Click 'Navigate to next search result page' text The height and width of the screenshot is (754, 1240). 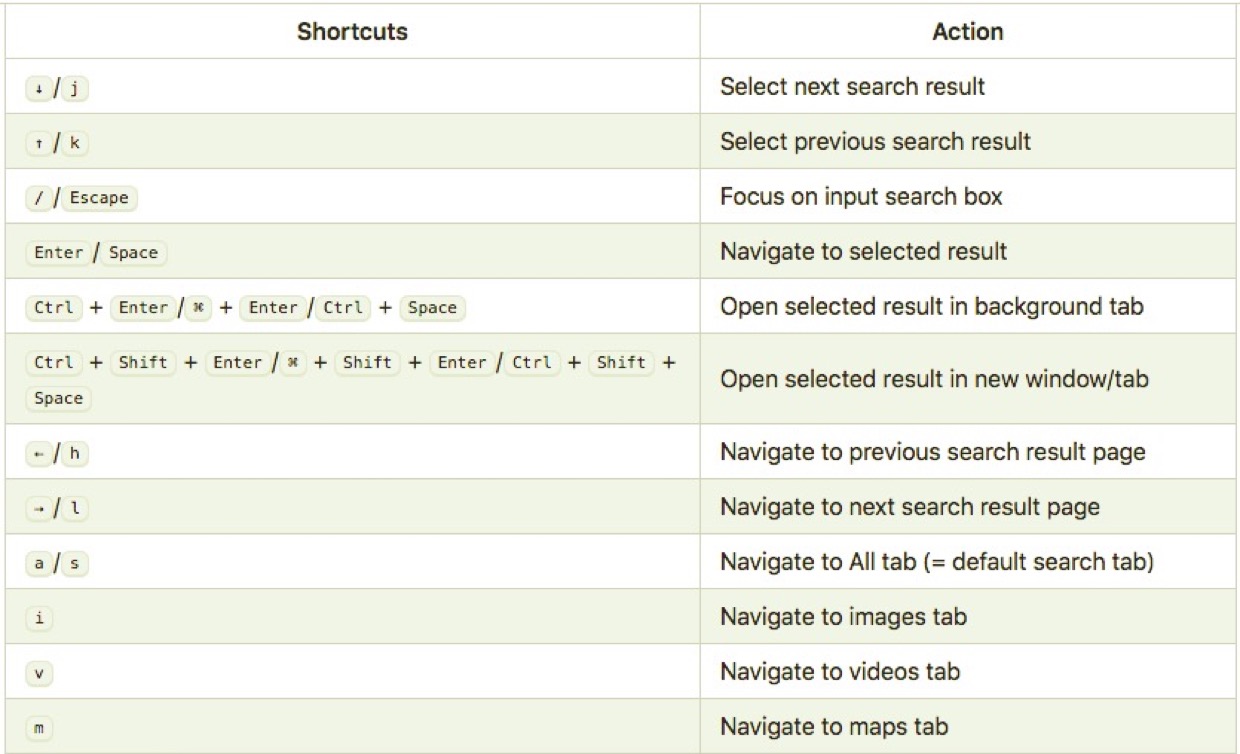click(909, 507)
